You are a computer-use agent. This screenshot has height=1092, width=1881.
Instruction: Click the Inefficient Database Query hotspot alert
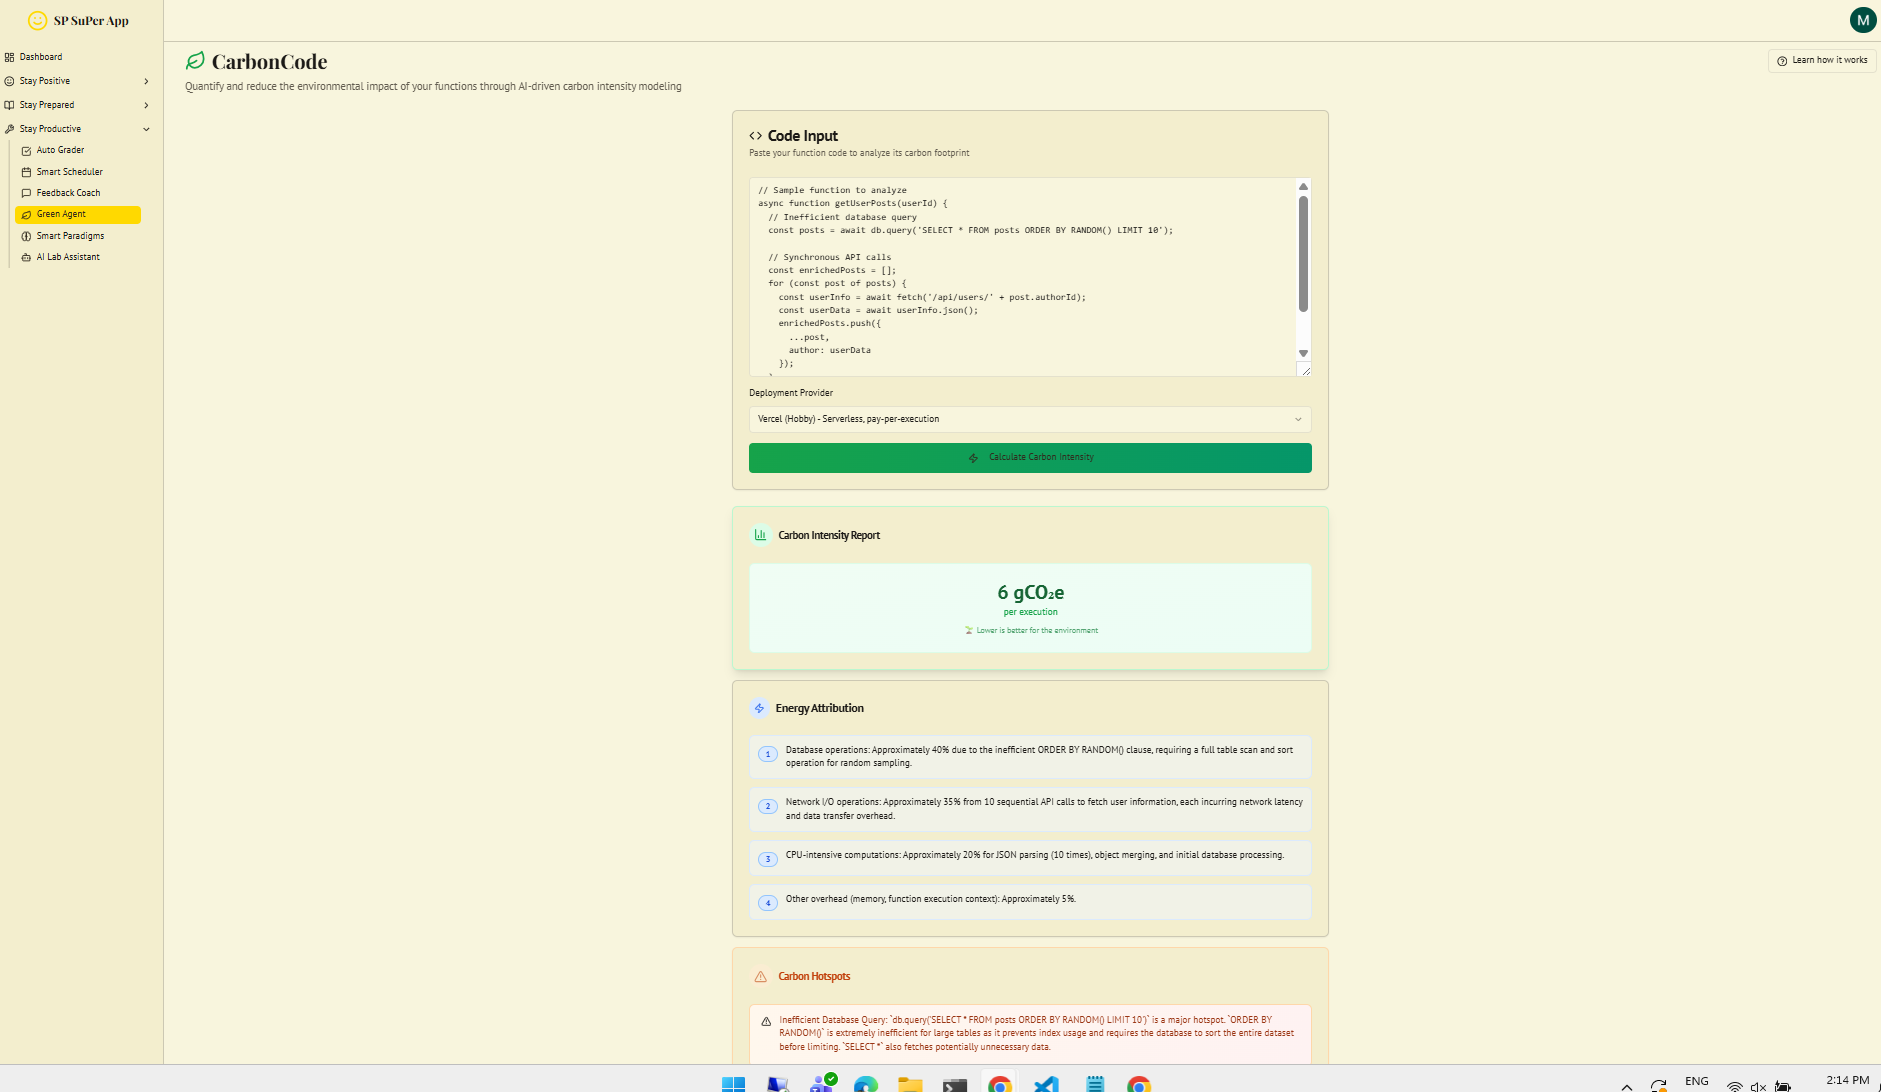click(x=1030, y=1034)
